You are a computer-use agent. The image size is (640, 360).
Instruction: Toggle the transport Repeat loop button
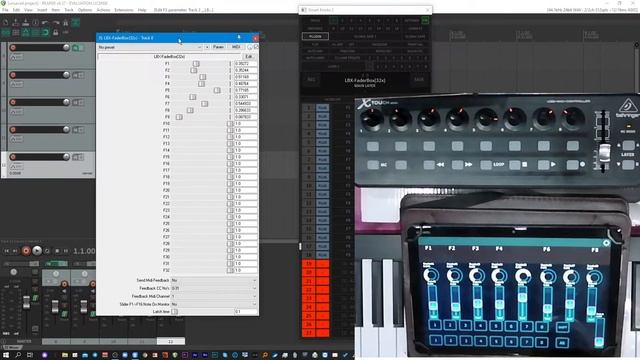tap(47, 251)
